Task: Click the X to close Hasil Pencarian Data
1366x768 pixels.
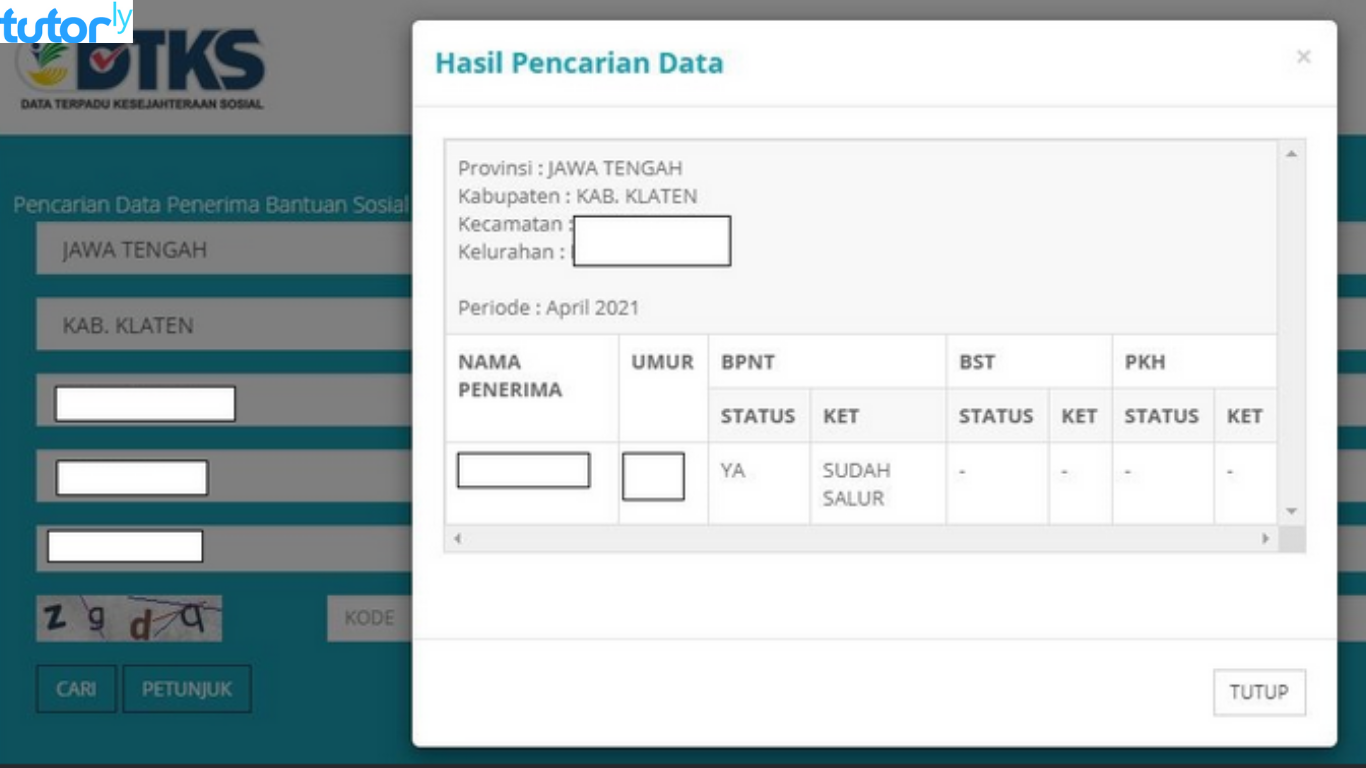Action: tap(1303, 56)
